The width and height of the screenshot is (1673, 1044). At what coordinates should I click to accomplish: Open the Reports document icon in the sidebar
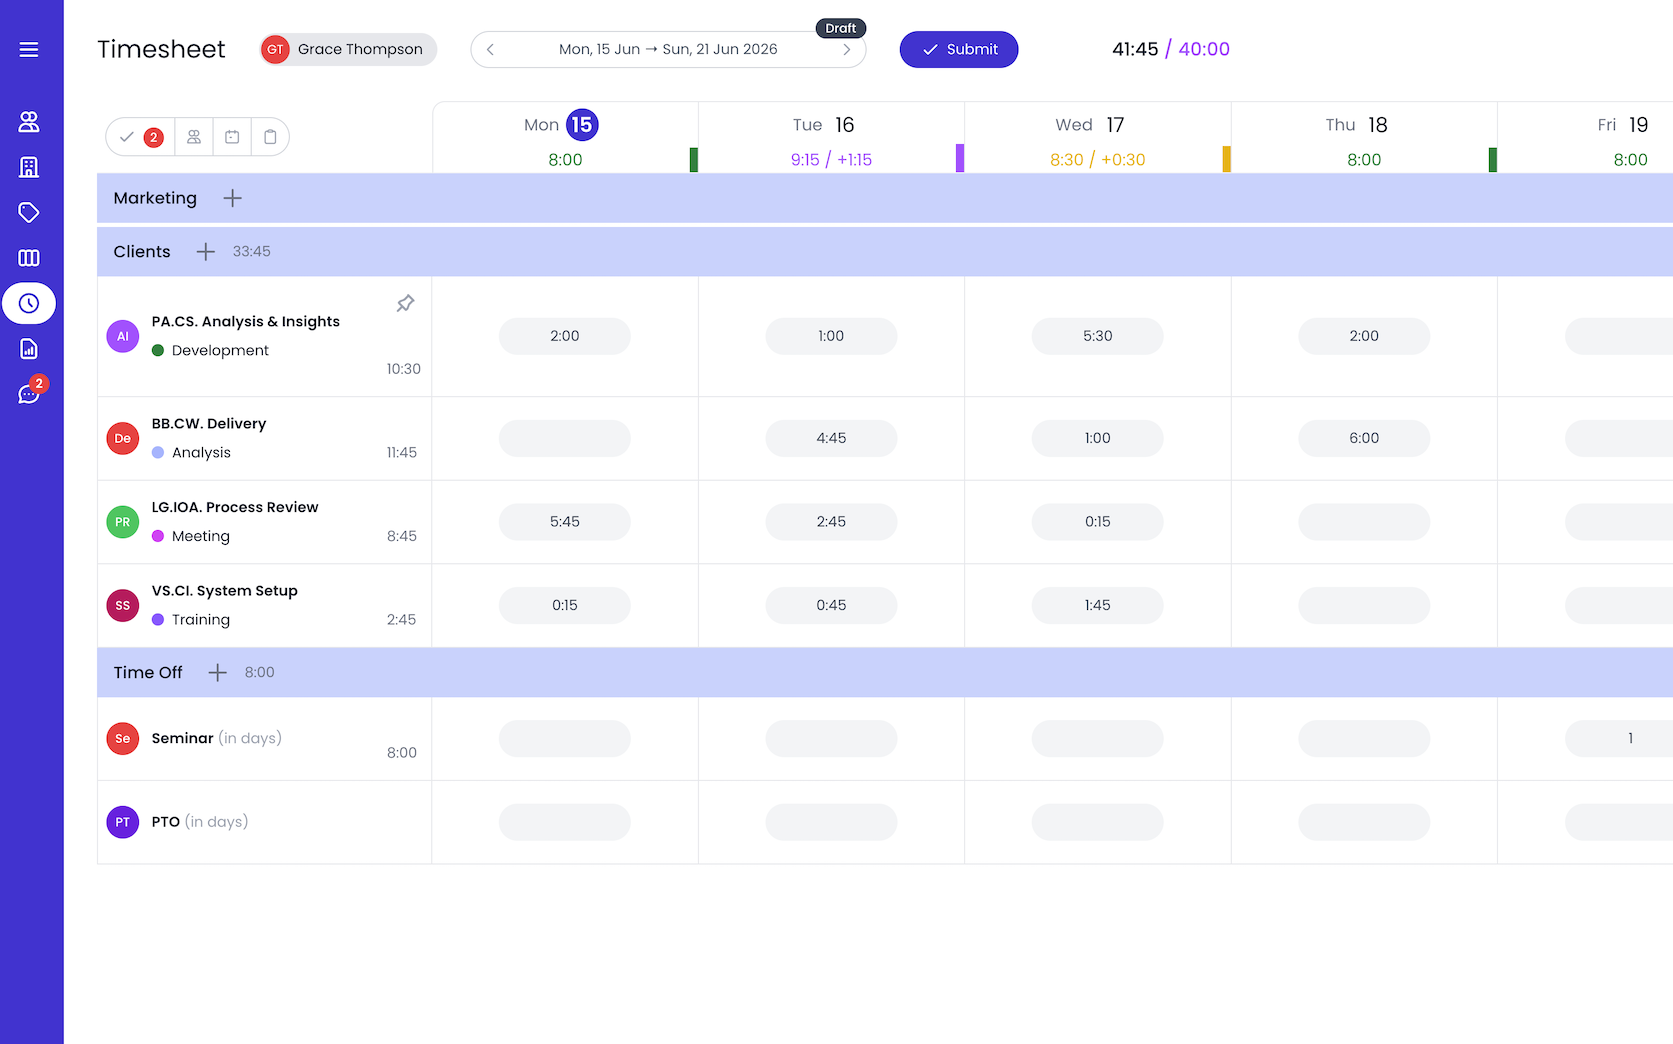click(29, 349)
